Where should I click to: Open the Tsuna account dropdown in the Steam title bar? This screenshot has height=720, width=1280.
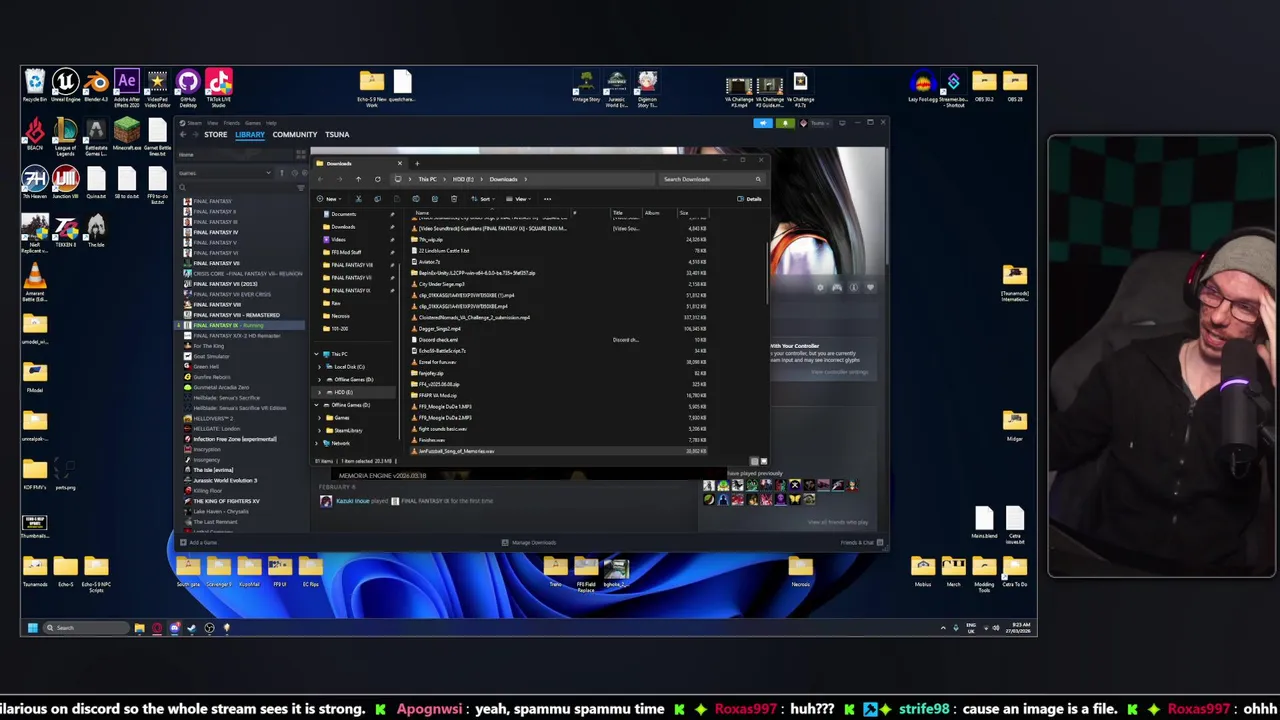click(819, 123)
